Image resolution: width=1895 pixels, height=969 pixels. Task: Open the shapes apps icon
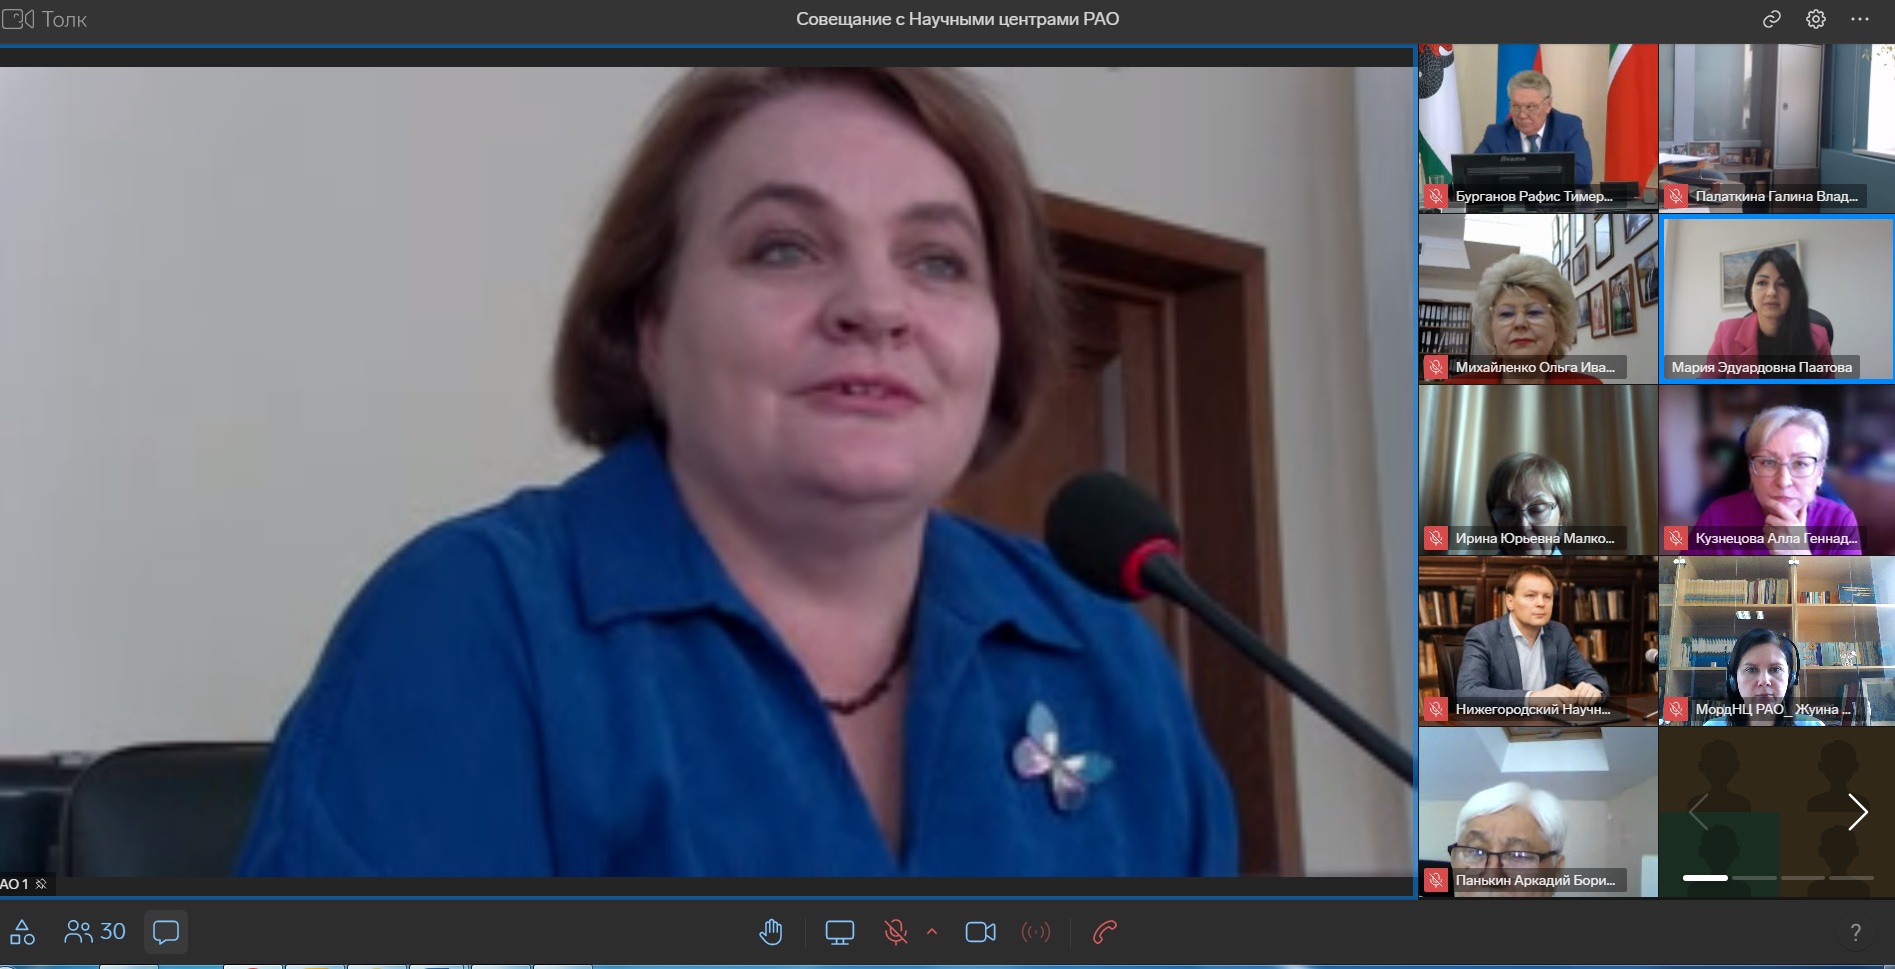point(22,932)
